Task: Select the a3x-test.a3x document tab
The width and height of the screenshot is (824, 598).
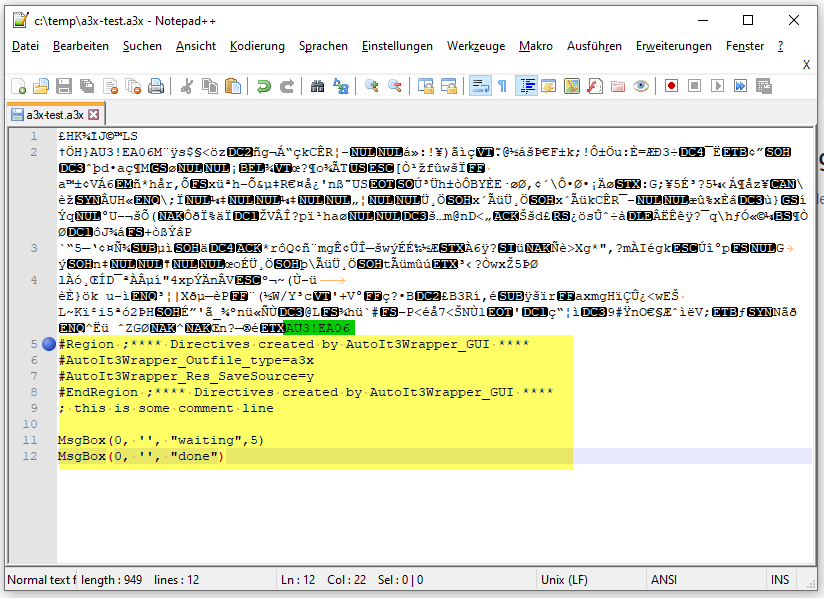Action: (x=55, y=115)
